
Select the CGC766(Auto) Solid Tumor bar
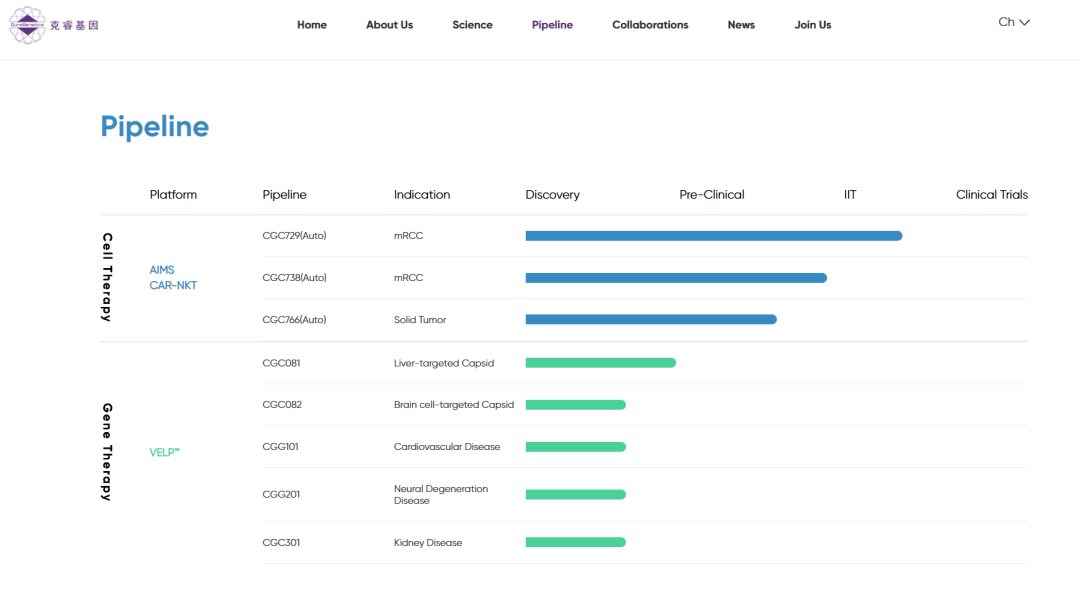click(650, 320)
